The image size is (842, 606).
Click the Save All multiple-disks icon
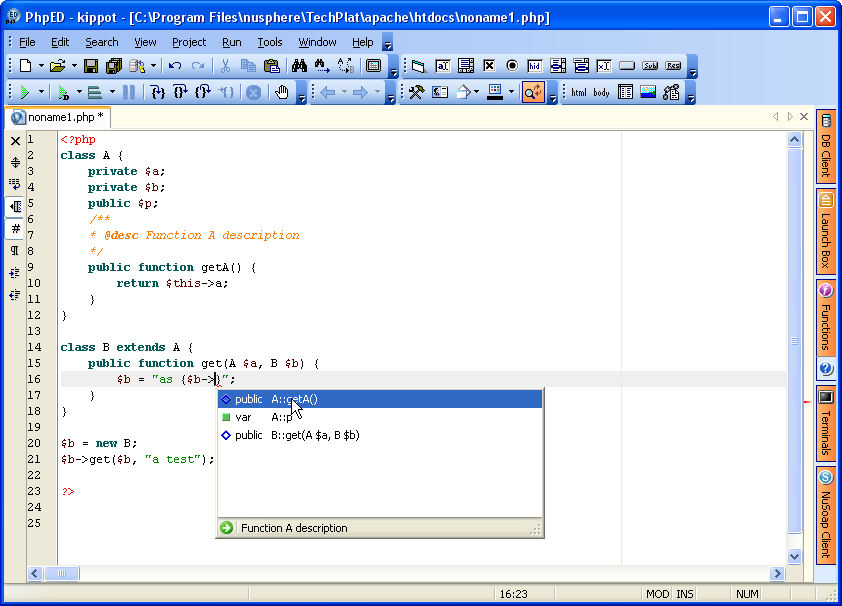tap(114, 66)
